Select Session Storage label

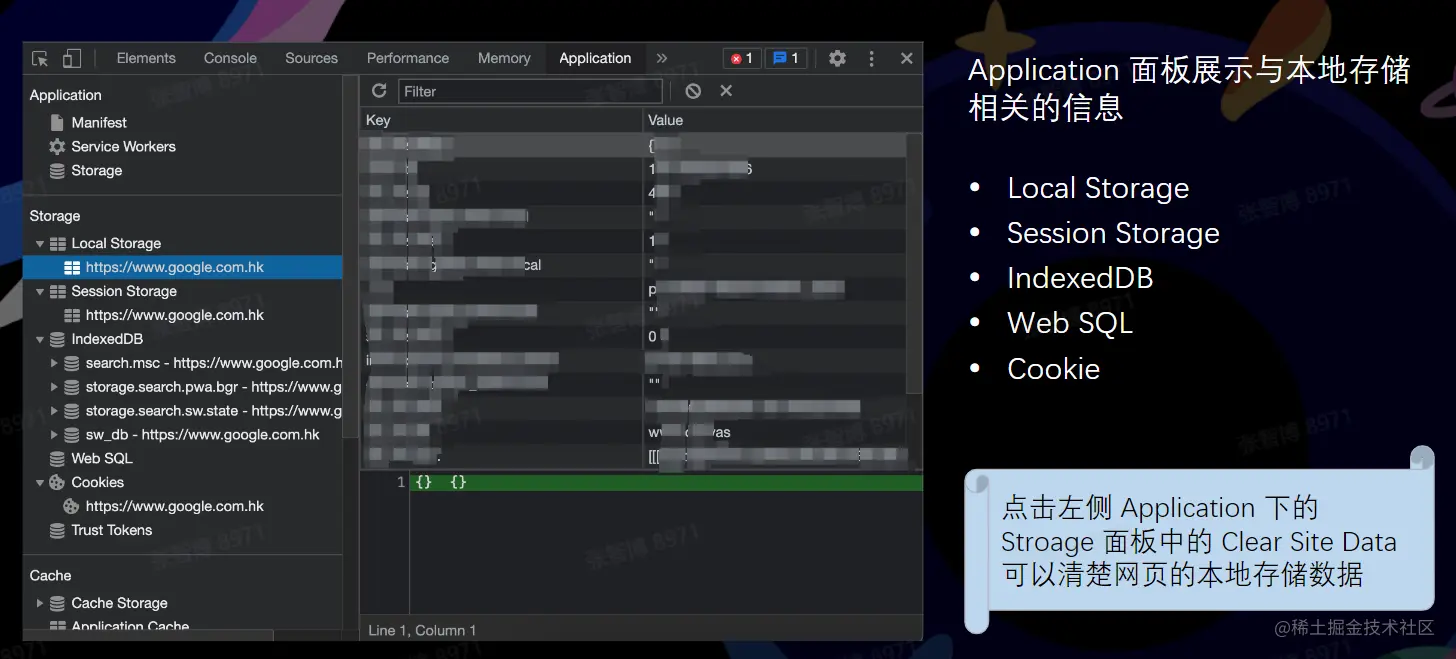point(124,291)
